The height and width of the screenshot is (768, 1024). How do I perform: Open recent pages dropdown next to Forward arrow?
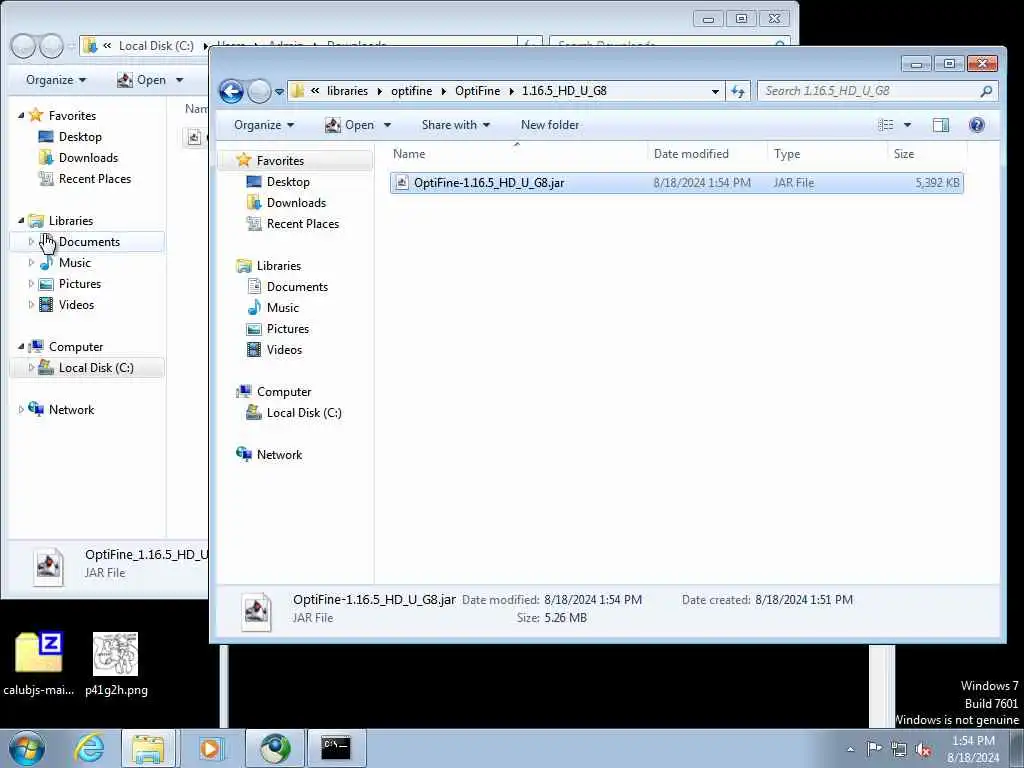[x=280, y=92]
